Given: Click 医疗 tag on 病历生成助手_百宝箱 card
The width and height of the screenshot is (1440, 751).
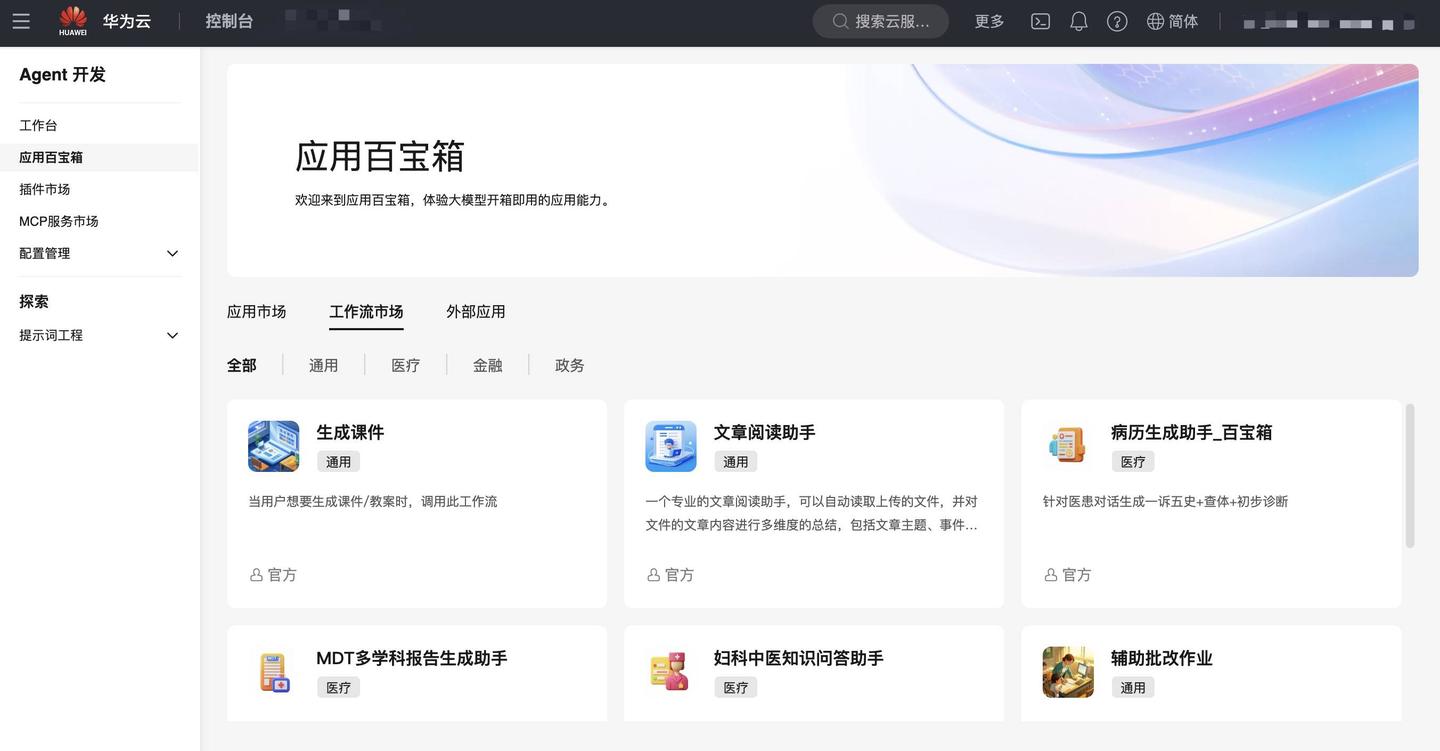Looking at the screenshot, I should tap(1133, 462).
